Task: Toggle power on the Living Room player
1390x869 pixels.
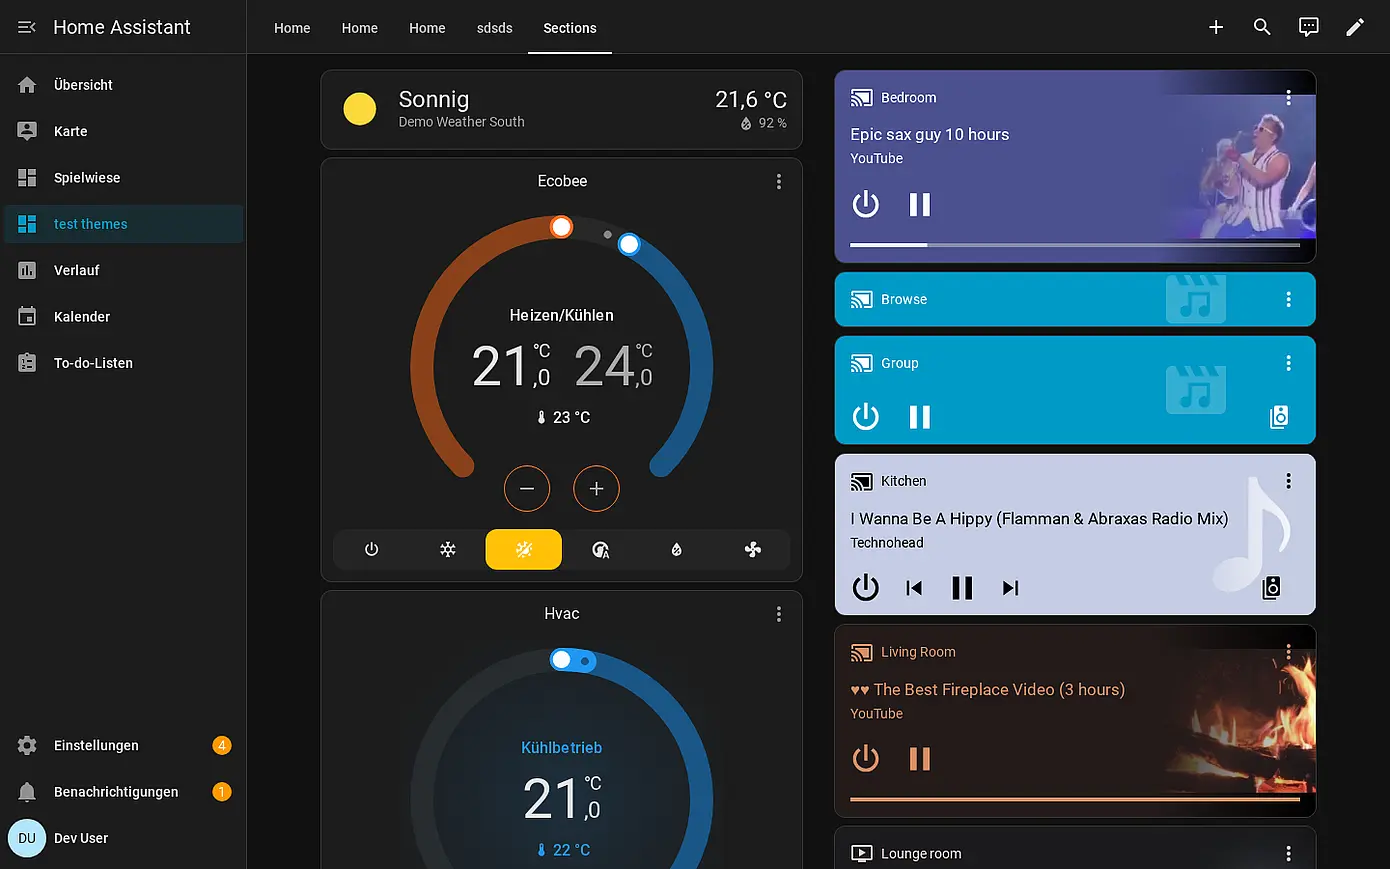Action: (866, 759)
